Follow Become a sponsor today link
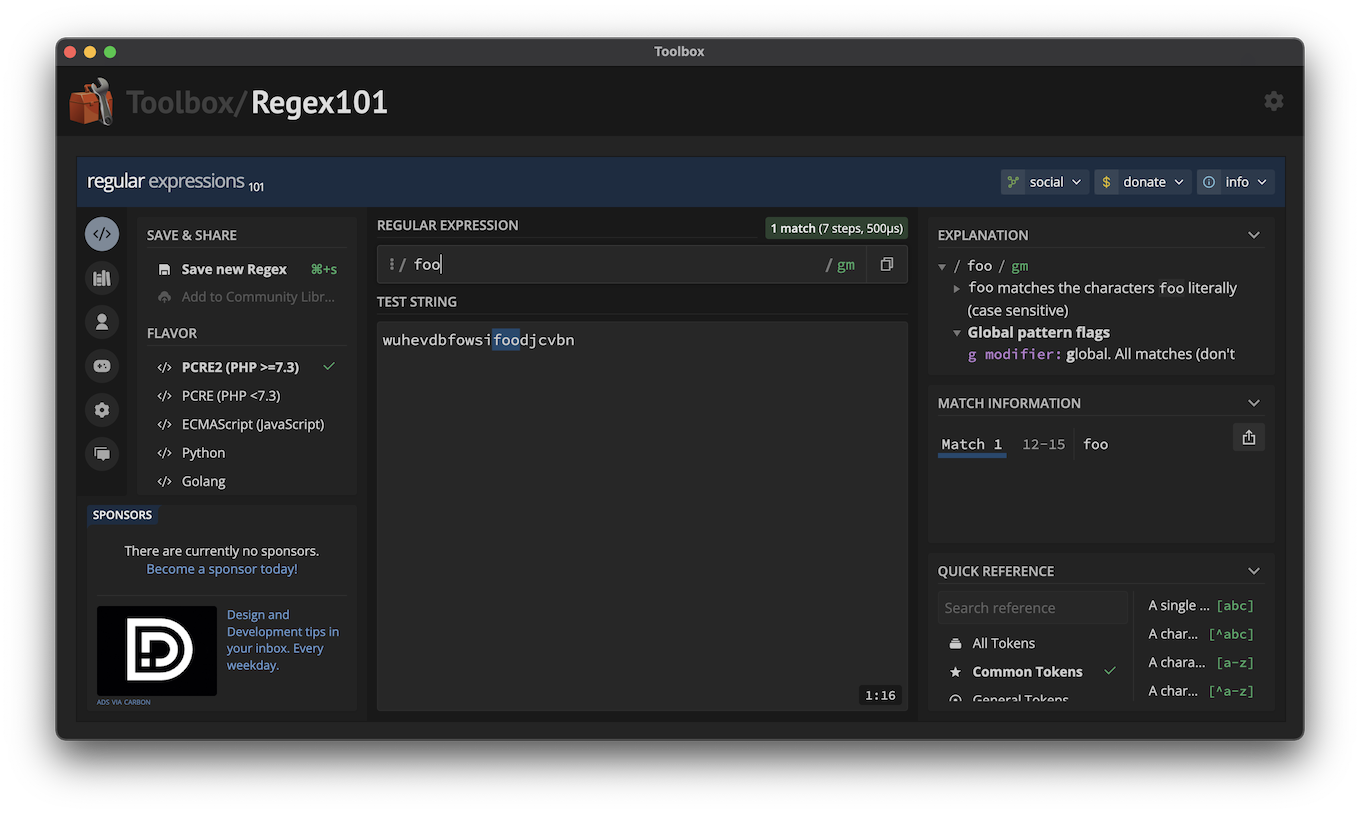 [x=222, y=569]
